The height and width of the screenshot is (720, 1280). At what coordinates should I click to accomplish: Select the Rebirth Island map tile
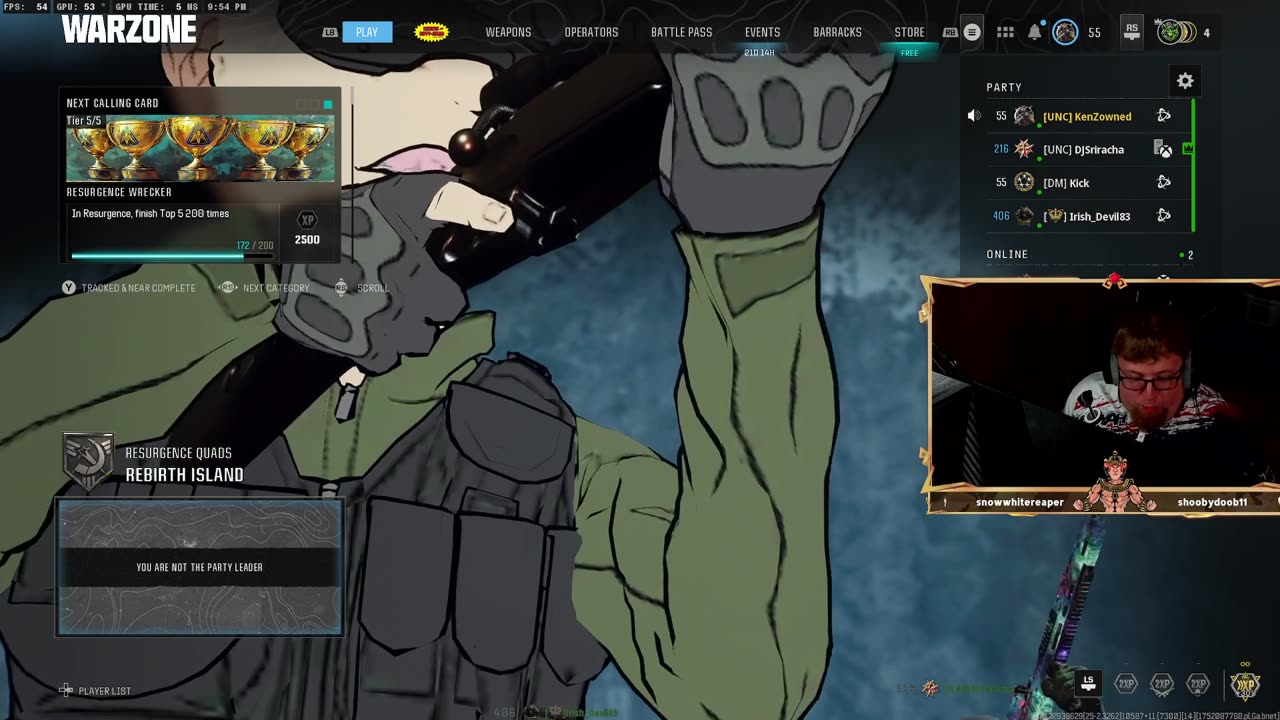[x=200, y=567]
